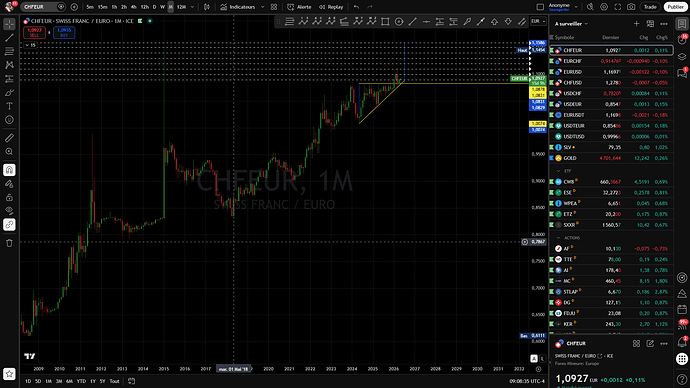The height and width of the screenshot is (388, 690).
Task: Open chart settings gear icon
Action: [604, 7]
